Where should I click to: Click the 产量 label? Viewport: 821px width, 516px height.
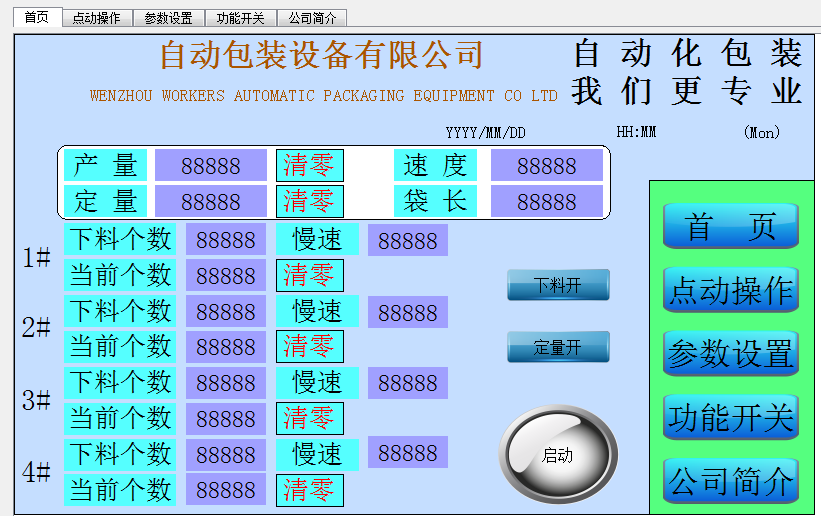(x=106, y=166)
